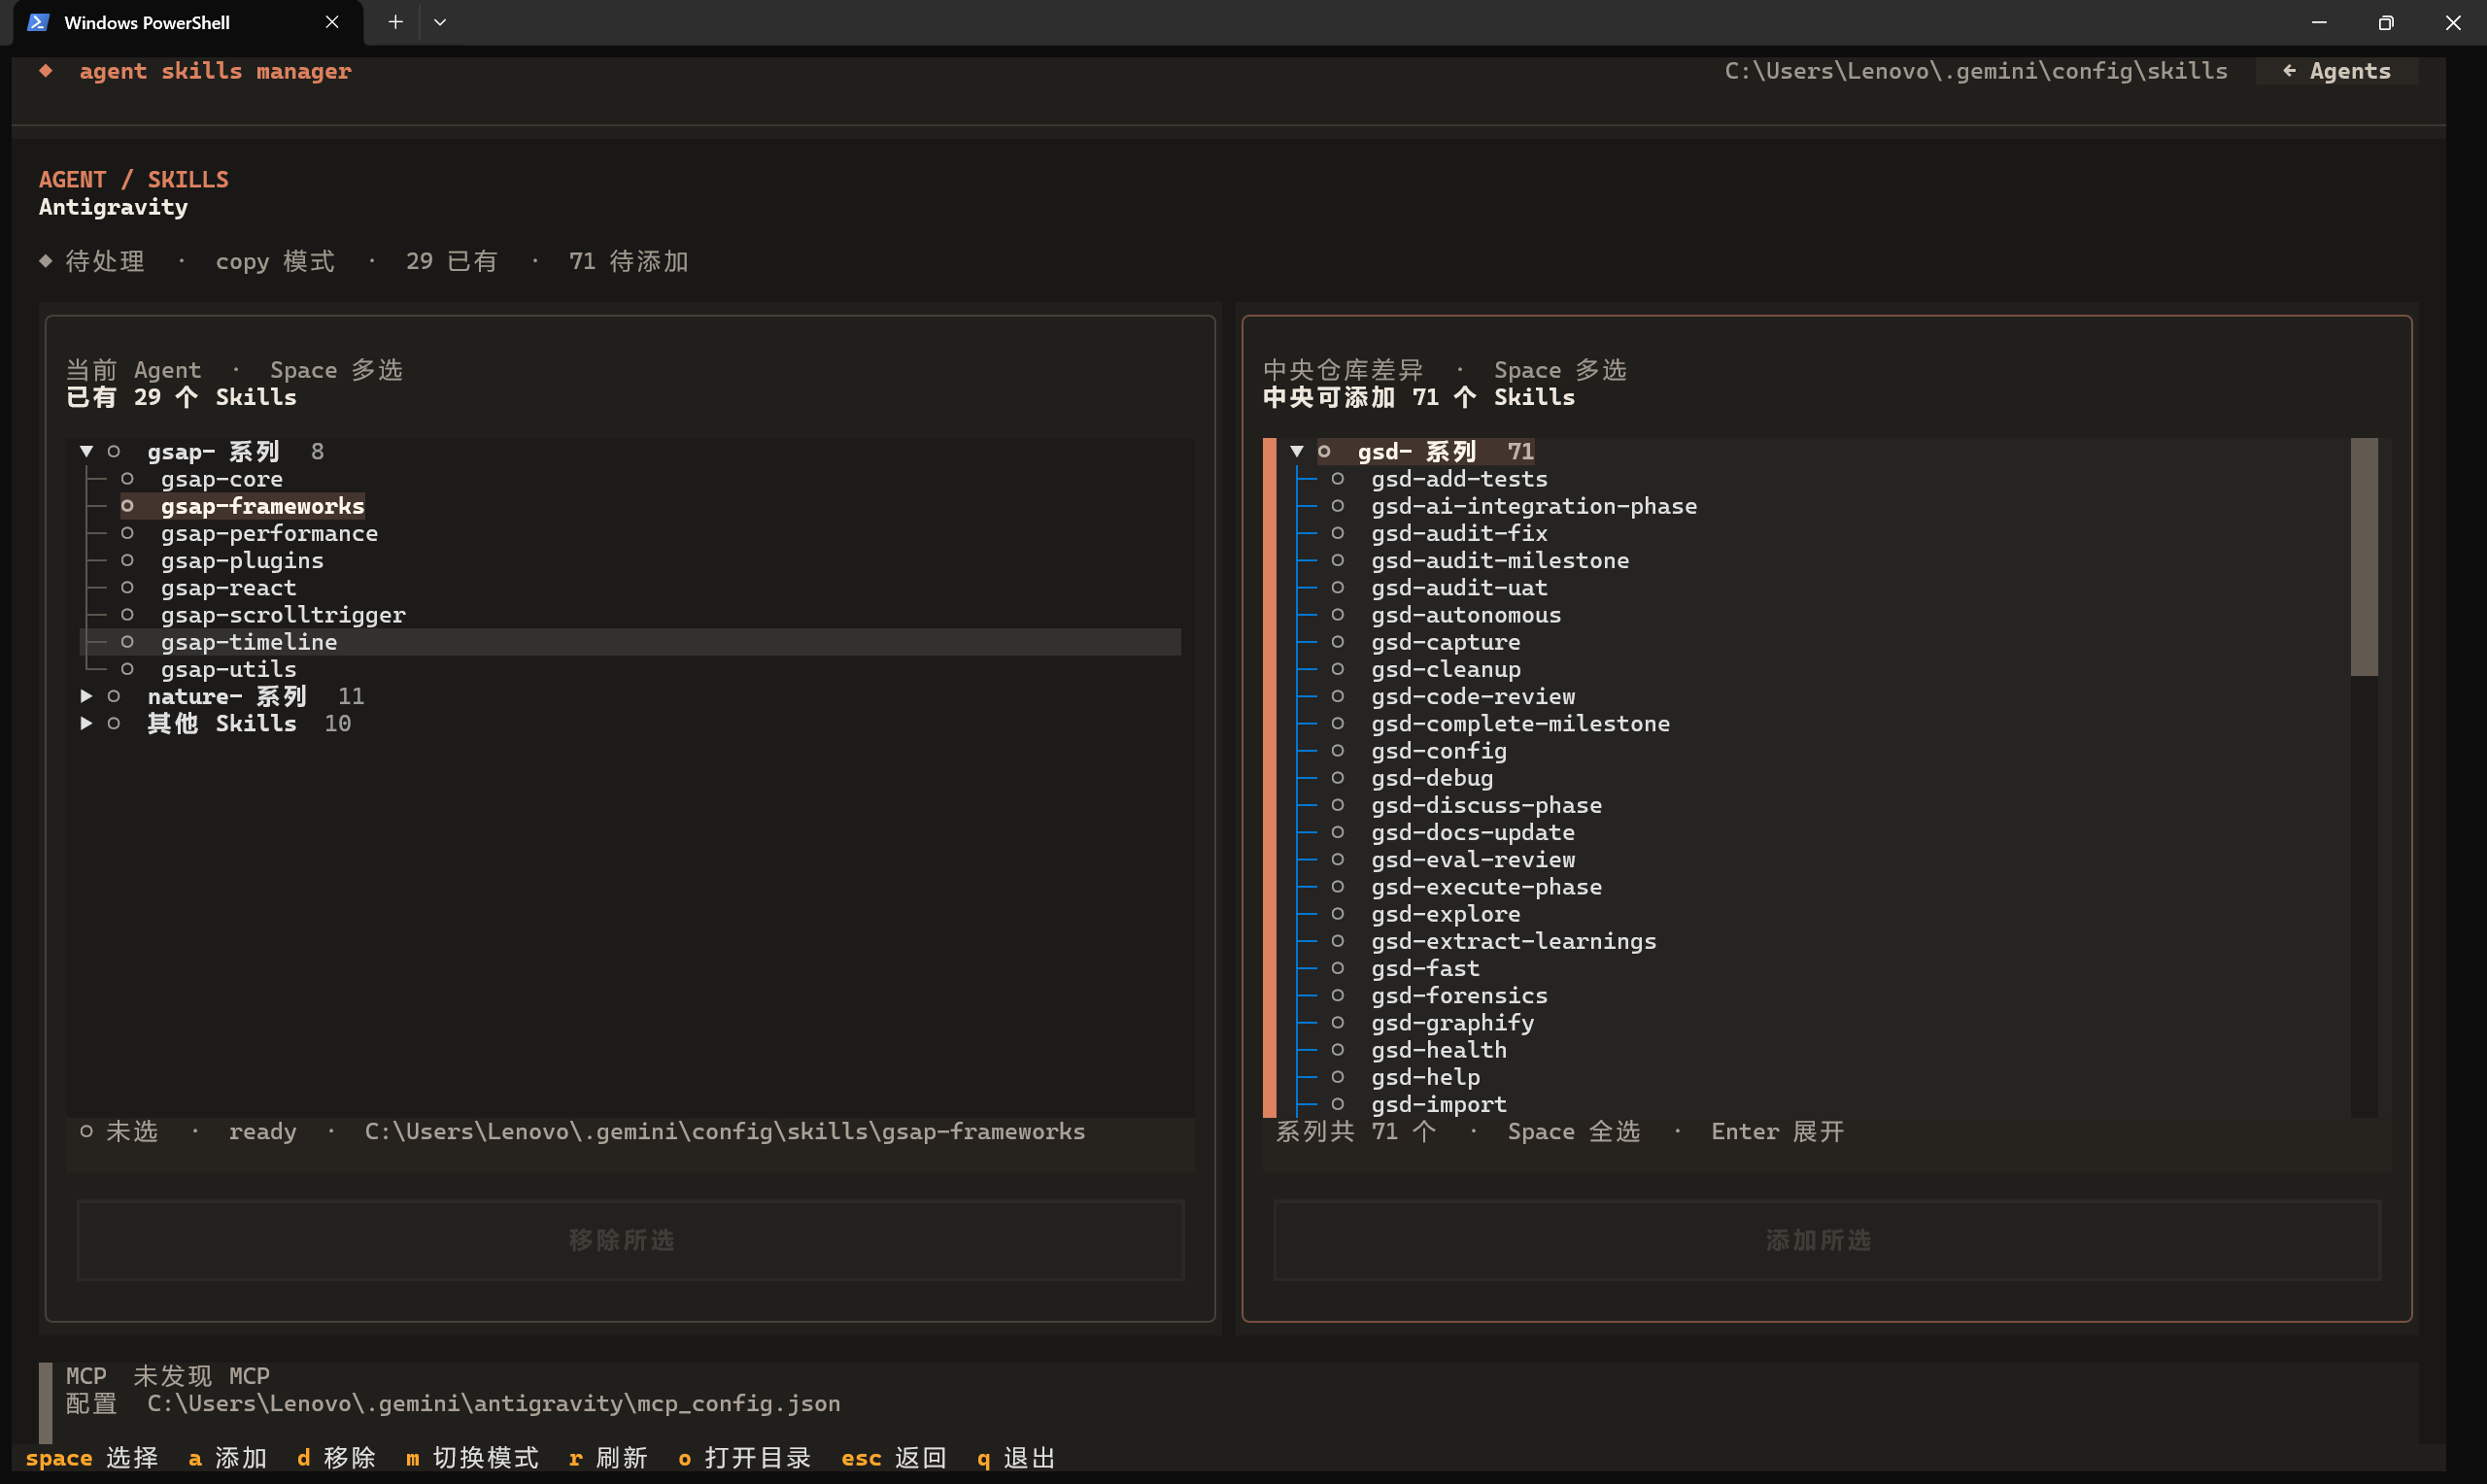Open a new tab with plus icon

tap(396, 22)
